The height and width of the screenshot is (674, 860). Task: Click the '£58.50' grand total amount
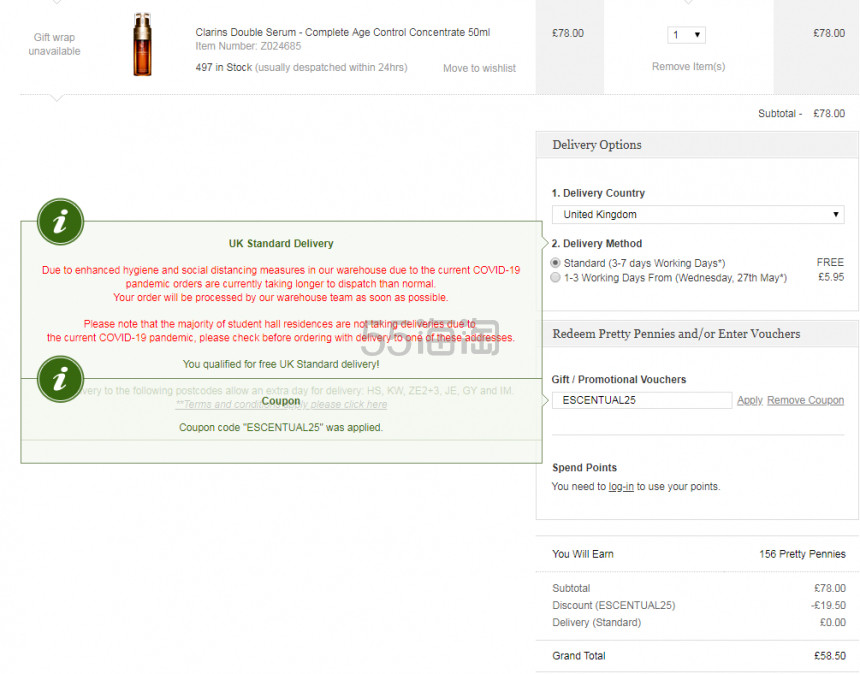830,655
